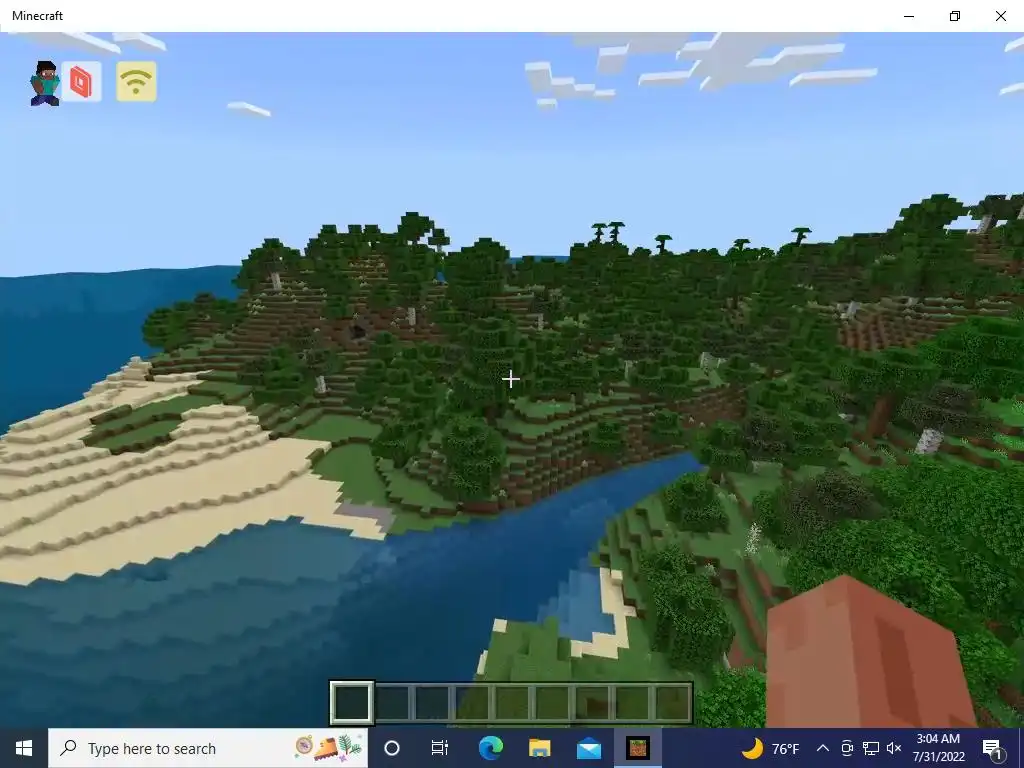This screenshot has width=1024, height=768.
Task: Open Cortana circle icon on the taskbar
Action: 392,748
